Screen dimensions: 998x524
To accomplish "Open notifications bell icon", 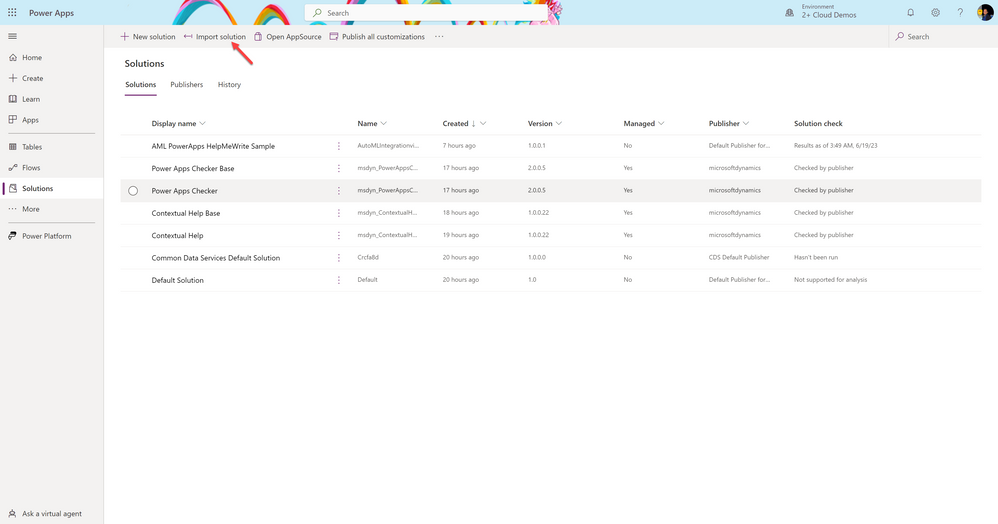I will pyautogui.click(x=910, y=13).
